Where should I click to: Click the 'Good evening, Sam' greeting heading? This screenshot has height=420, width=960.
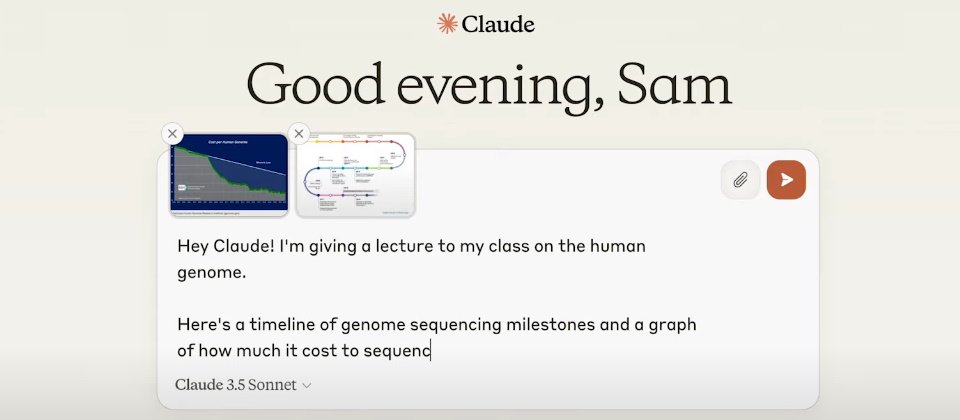tap(489, 84)
